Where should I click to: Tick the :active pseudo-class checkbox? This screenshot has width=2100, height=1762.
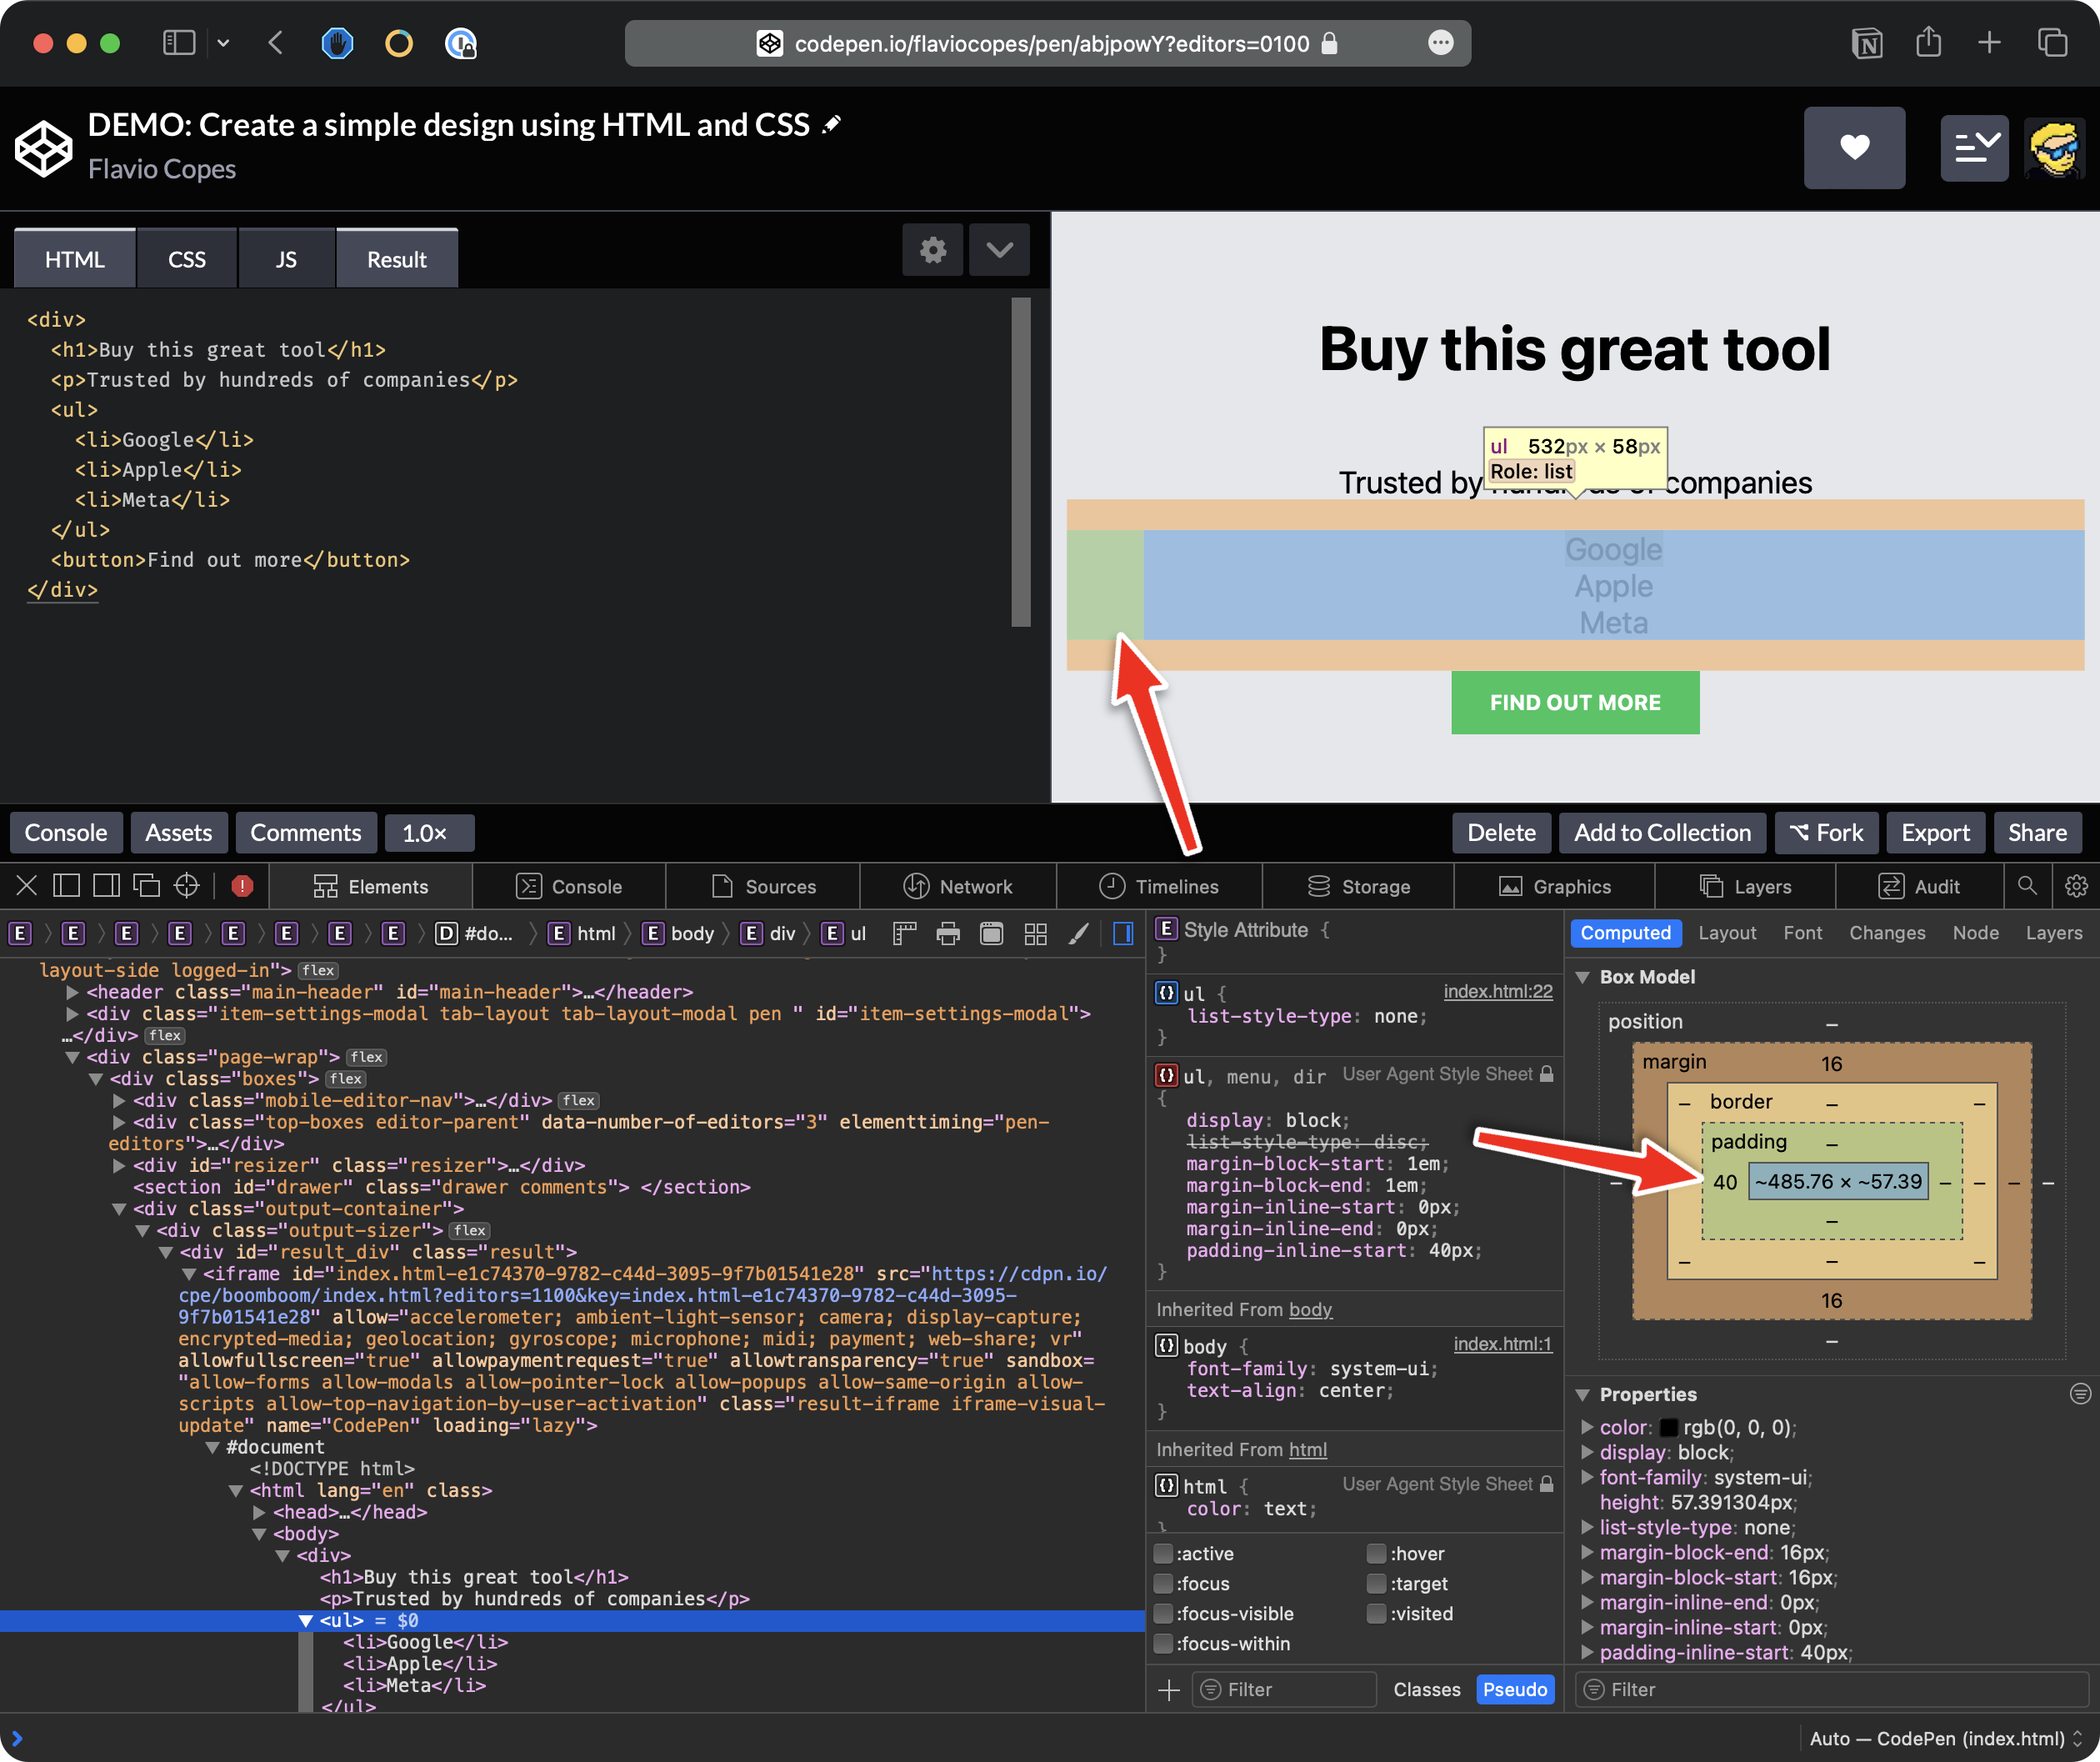(1164, 1553)
